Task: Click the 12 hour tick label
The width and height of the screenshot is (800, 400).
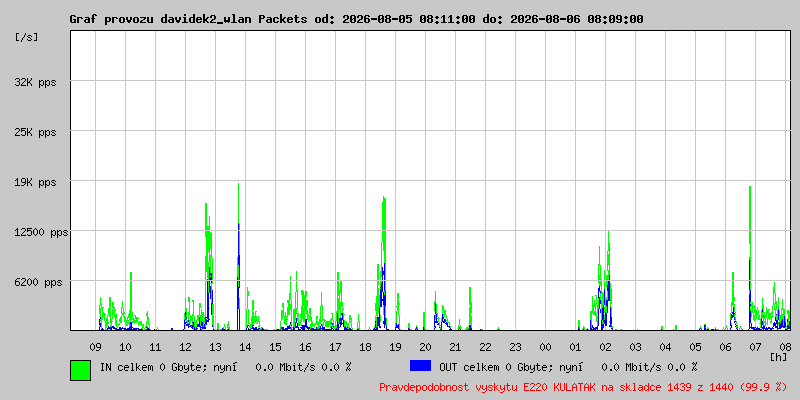Action: [x=185, y=347]
